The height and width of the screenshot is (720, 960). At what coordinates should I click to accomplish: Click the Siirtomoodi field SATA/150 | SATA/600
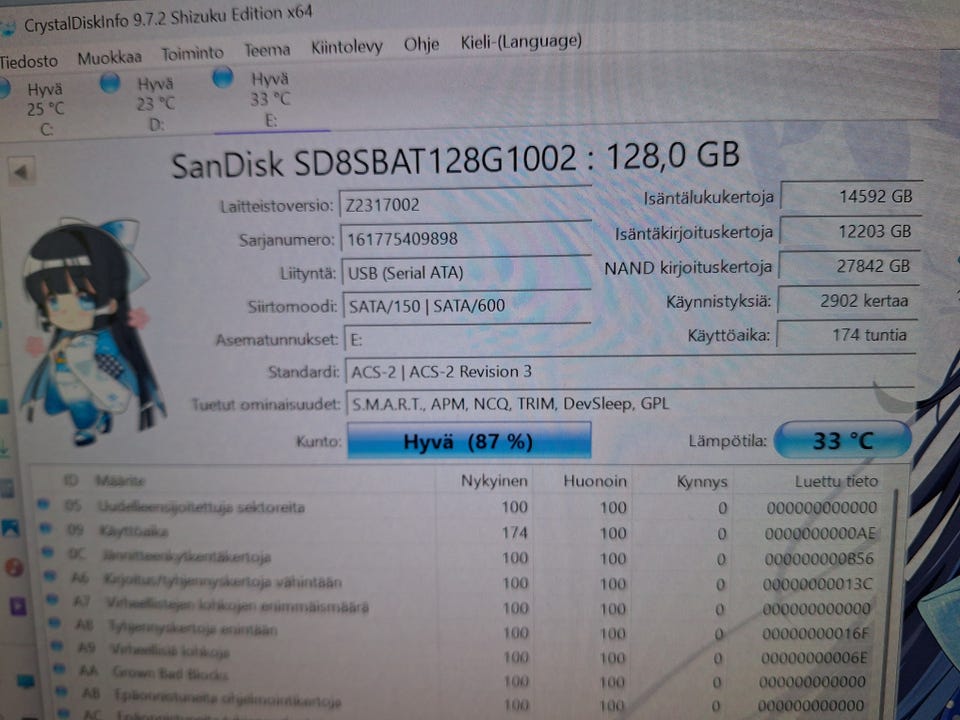pyautogui.click(x=467, y=306)
